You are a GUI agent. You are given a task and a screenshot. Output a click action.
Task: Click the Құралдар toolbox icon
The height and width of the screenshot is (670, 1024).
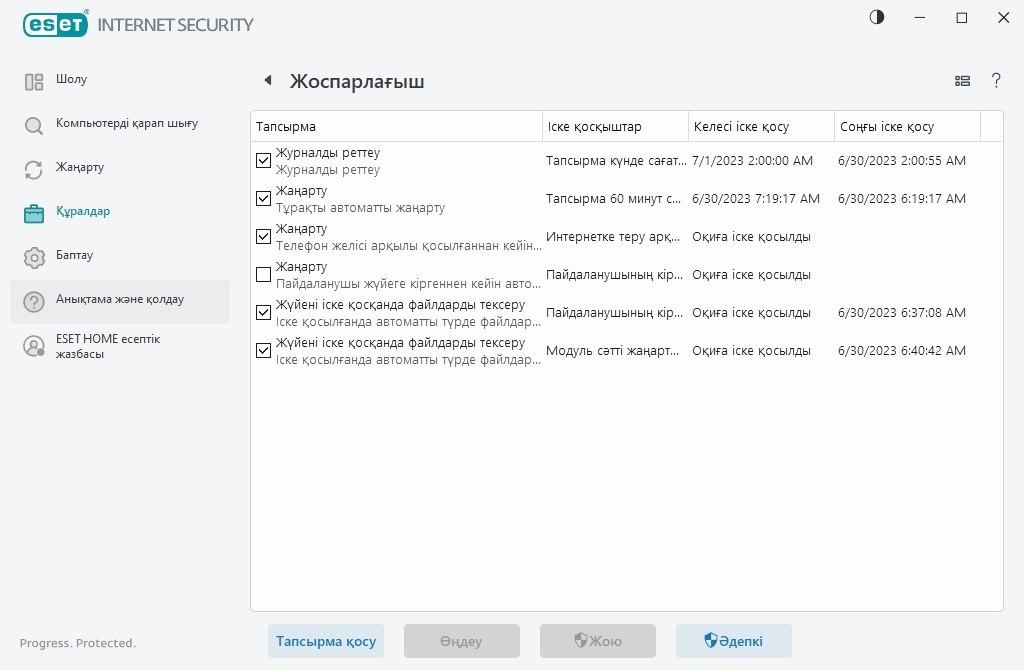(x=34, y=213)
